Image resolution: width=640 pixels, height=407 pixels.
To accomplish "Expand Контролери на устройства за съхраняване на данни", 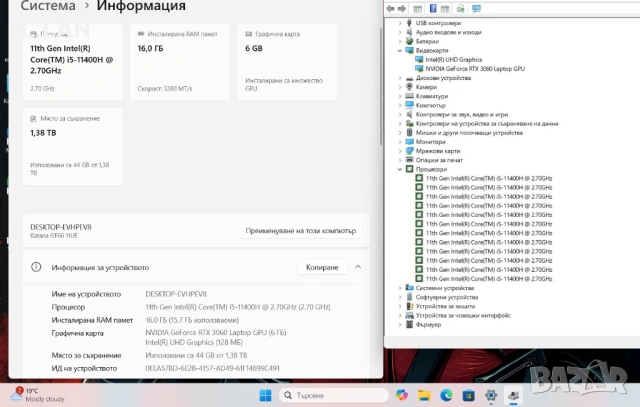I will [400, 123].
